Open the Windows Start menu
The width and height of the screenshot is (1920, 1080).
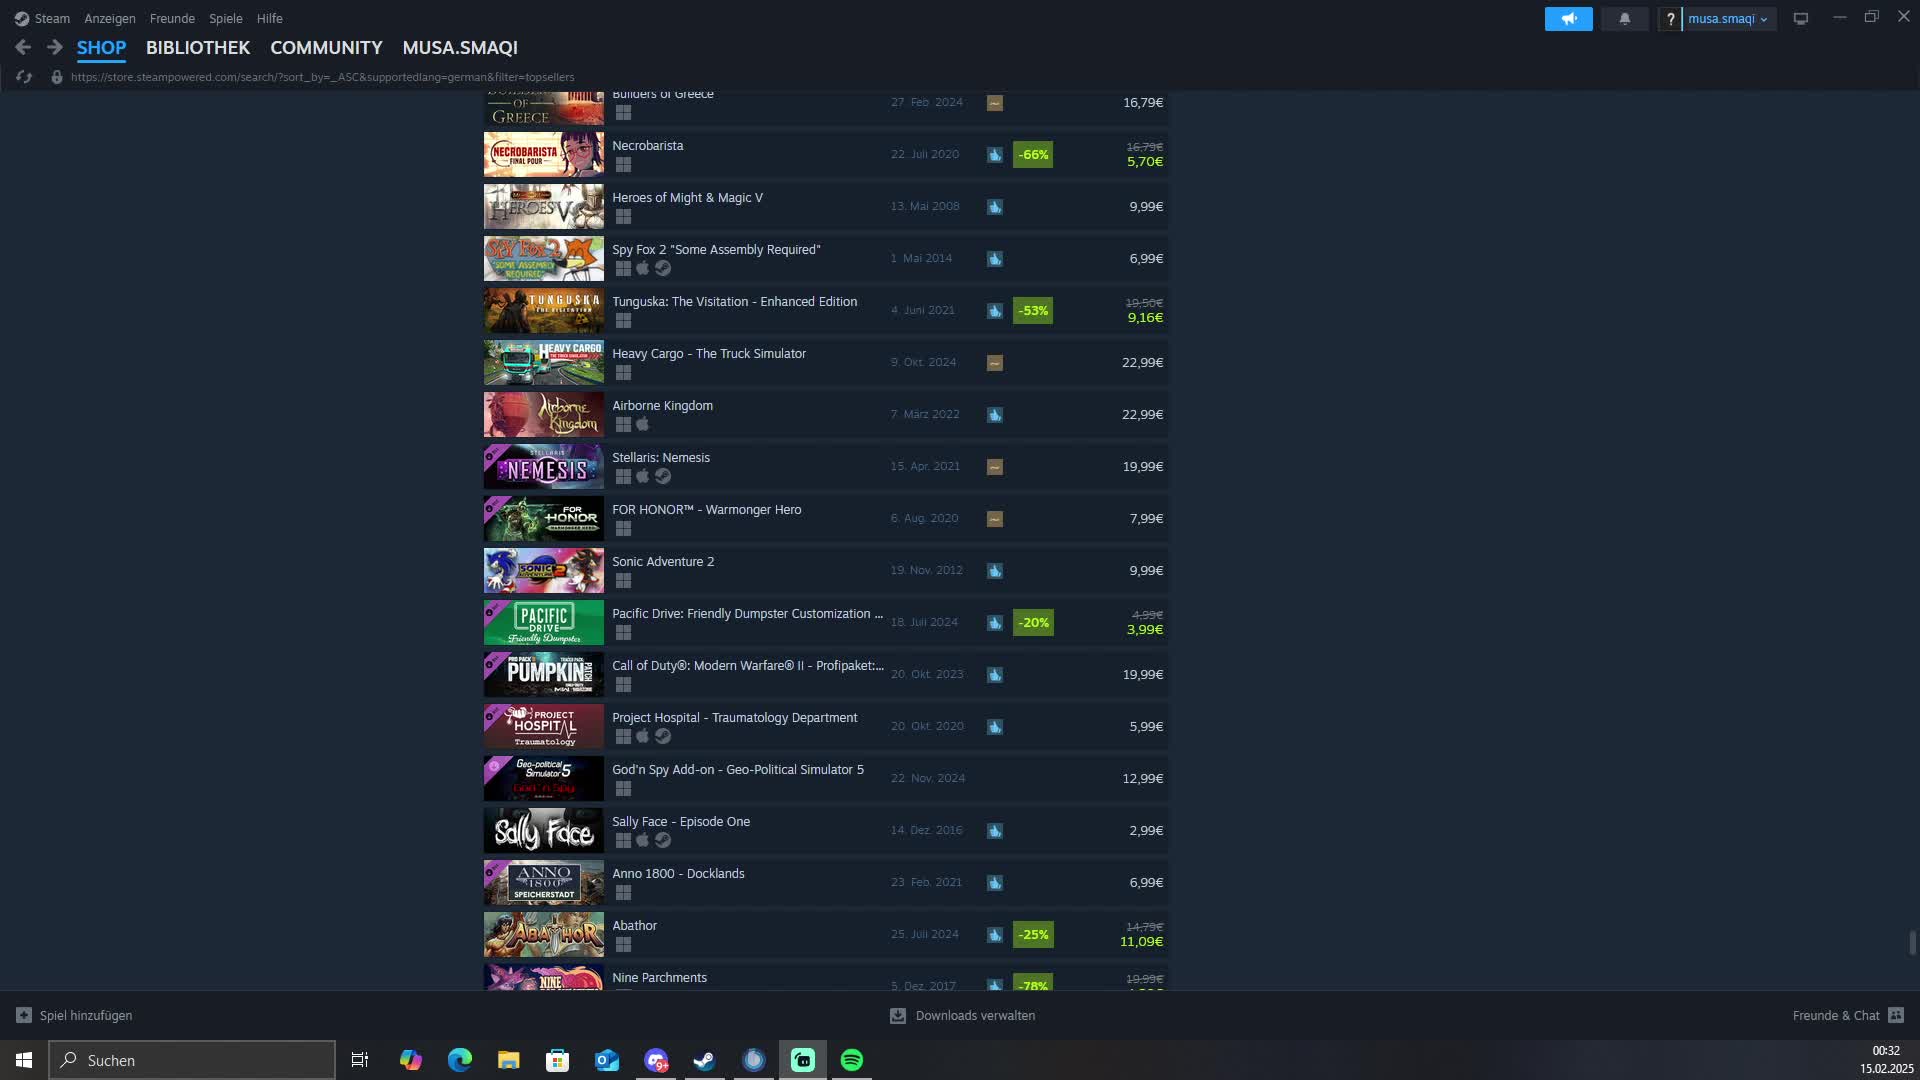coord(24,1060)
